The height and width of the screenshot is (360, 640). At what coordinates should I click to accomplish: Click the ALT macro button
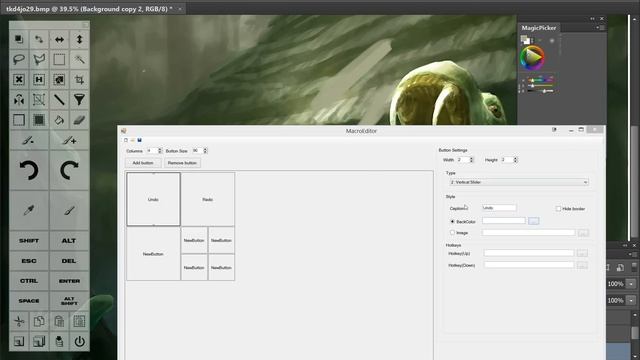pos(69,241)
